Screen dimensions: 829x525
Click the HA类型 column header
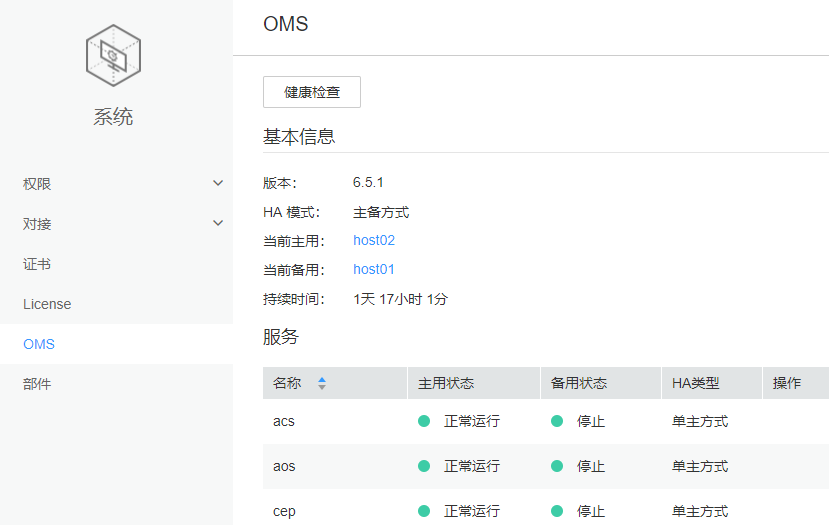click(x=695, y=383)
